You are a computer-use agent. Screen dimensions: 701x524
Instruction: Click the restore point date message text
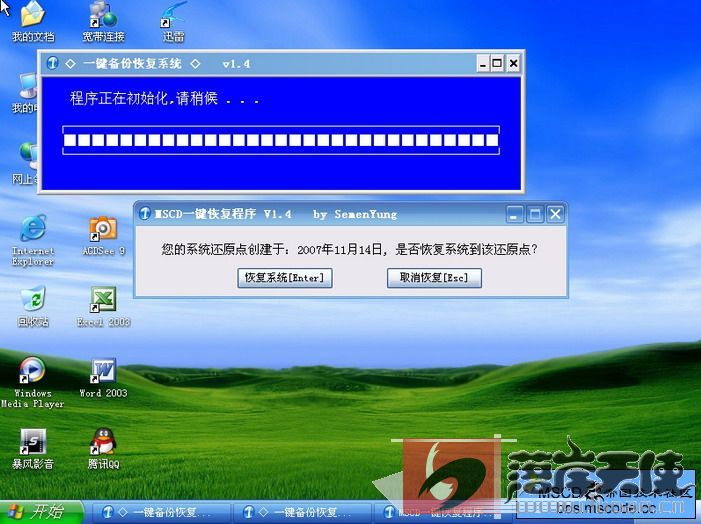(x=349, y=249)
